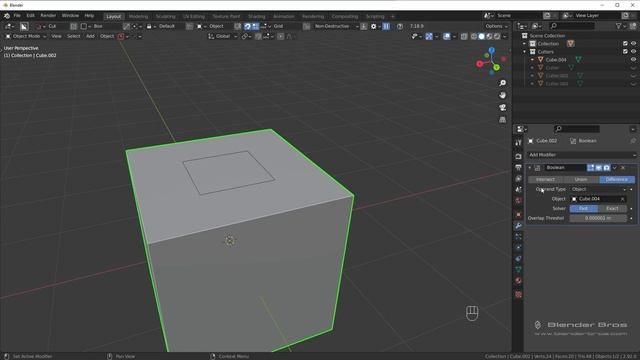Open the Options dropdown in viewport header

click(496, 26)
